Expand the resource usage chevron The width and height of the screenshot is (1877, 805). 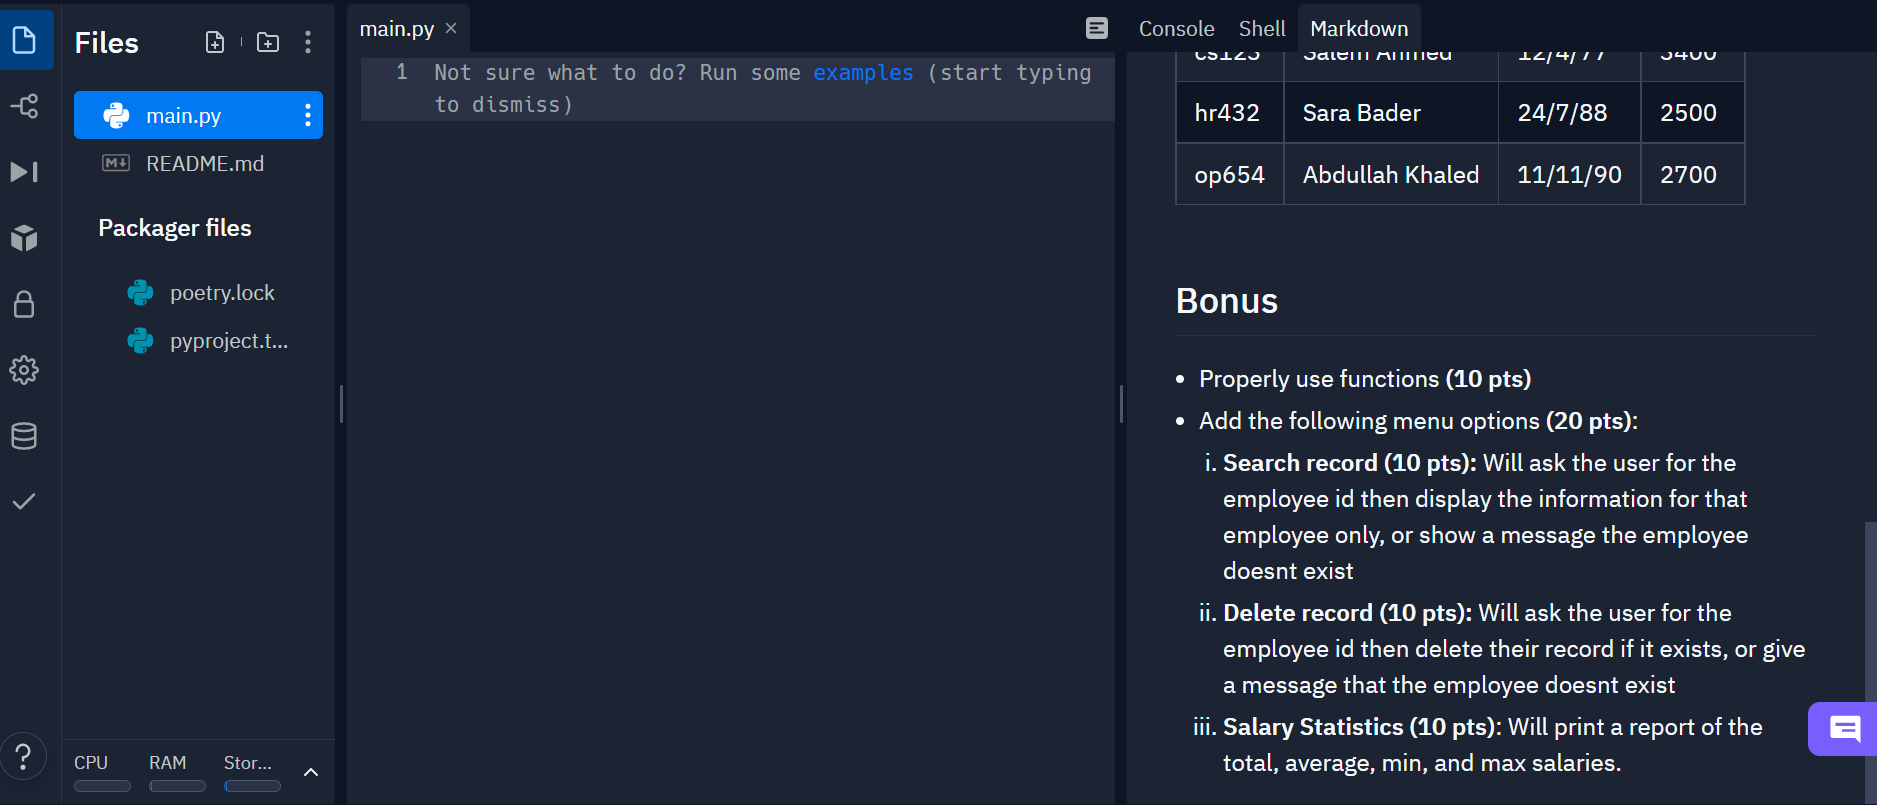tap(311, 772)
